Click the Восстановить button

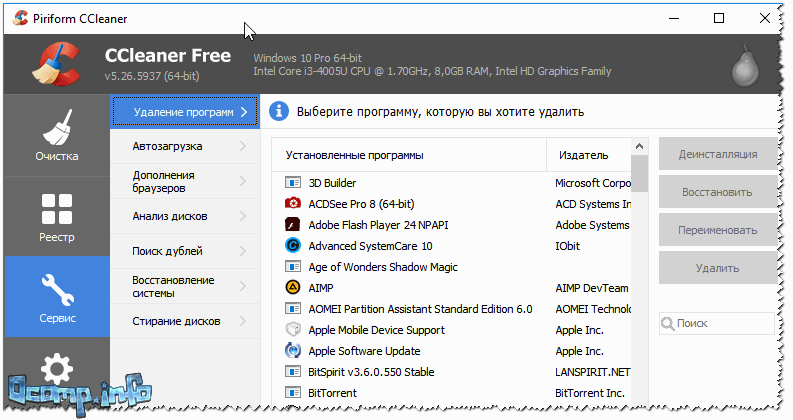[718, 192]
